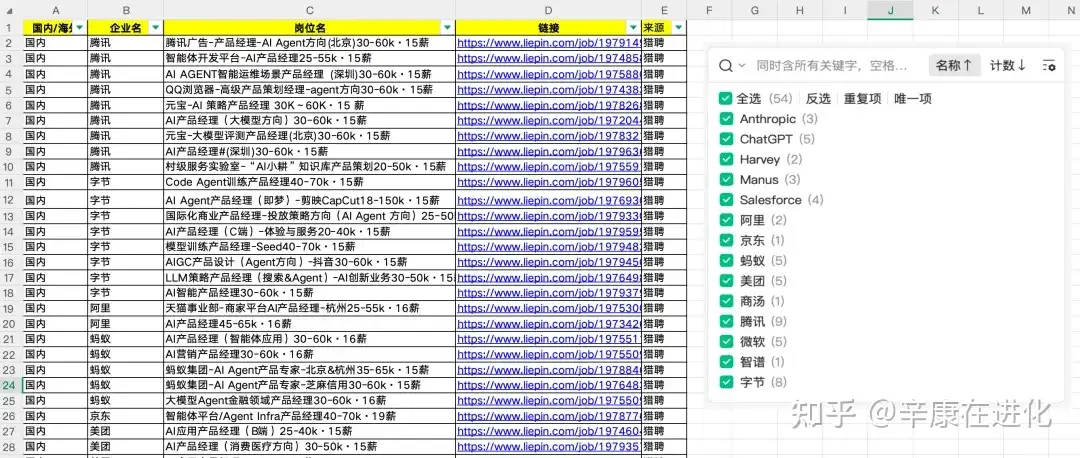Toggle the 全选 checkbox
Screen dimensions: 1080x458
725,98
